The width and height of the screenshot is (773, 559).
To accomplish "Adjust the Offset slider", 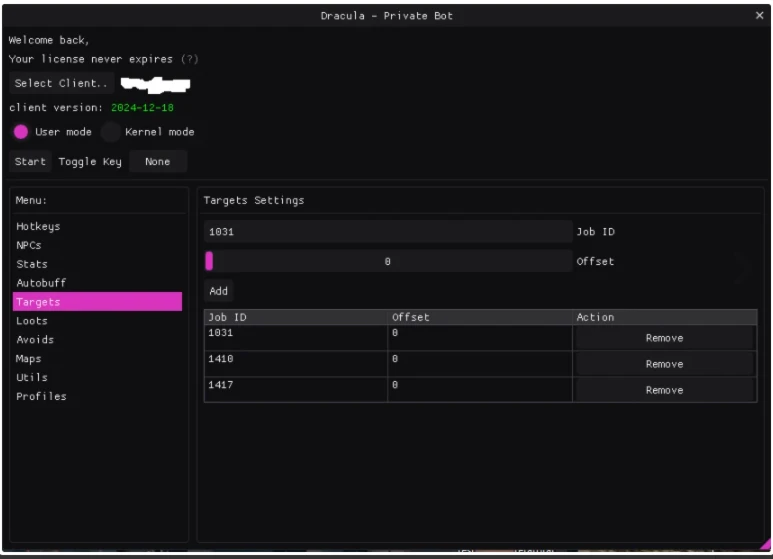I will tap(388, 262).
